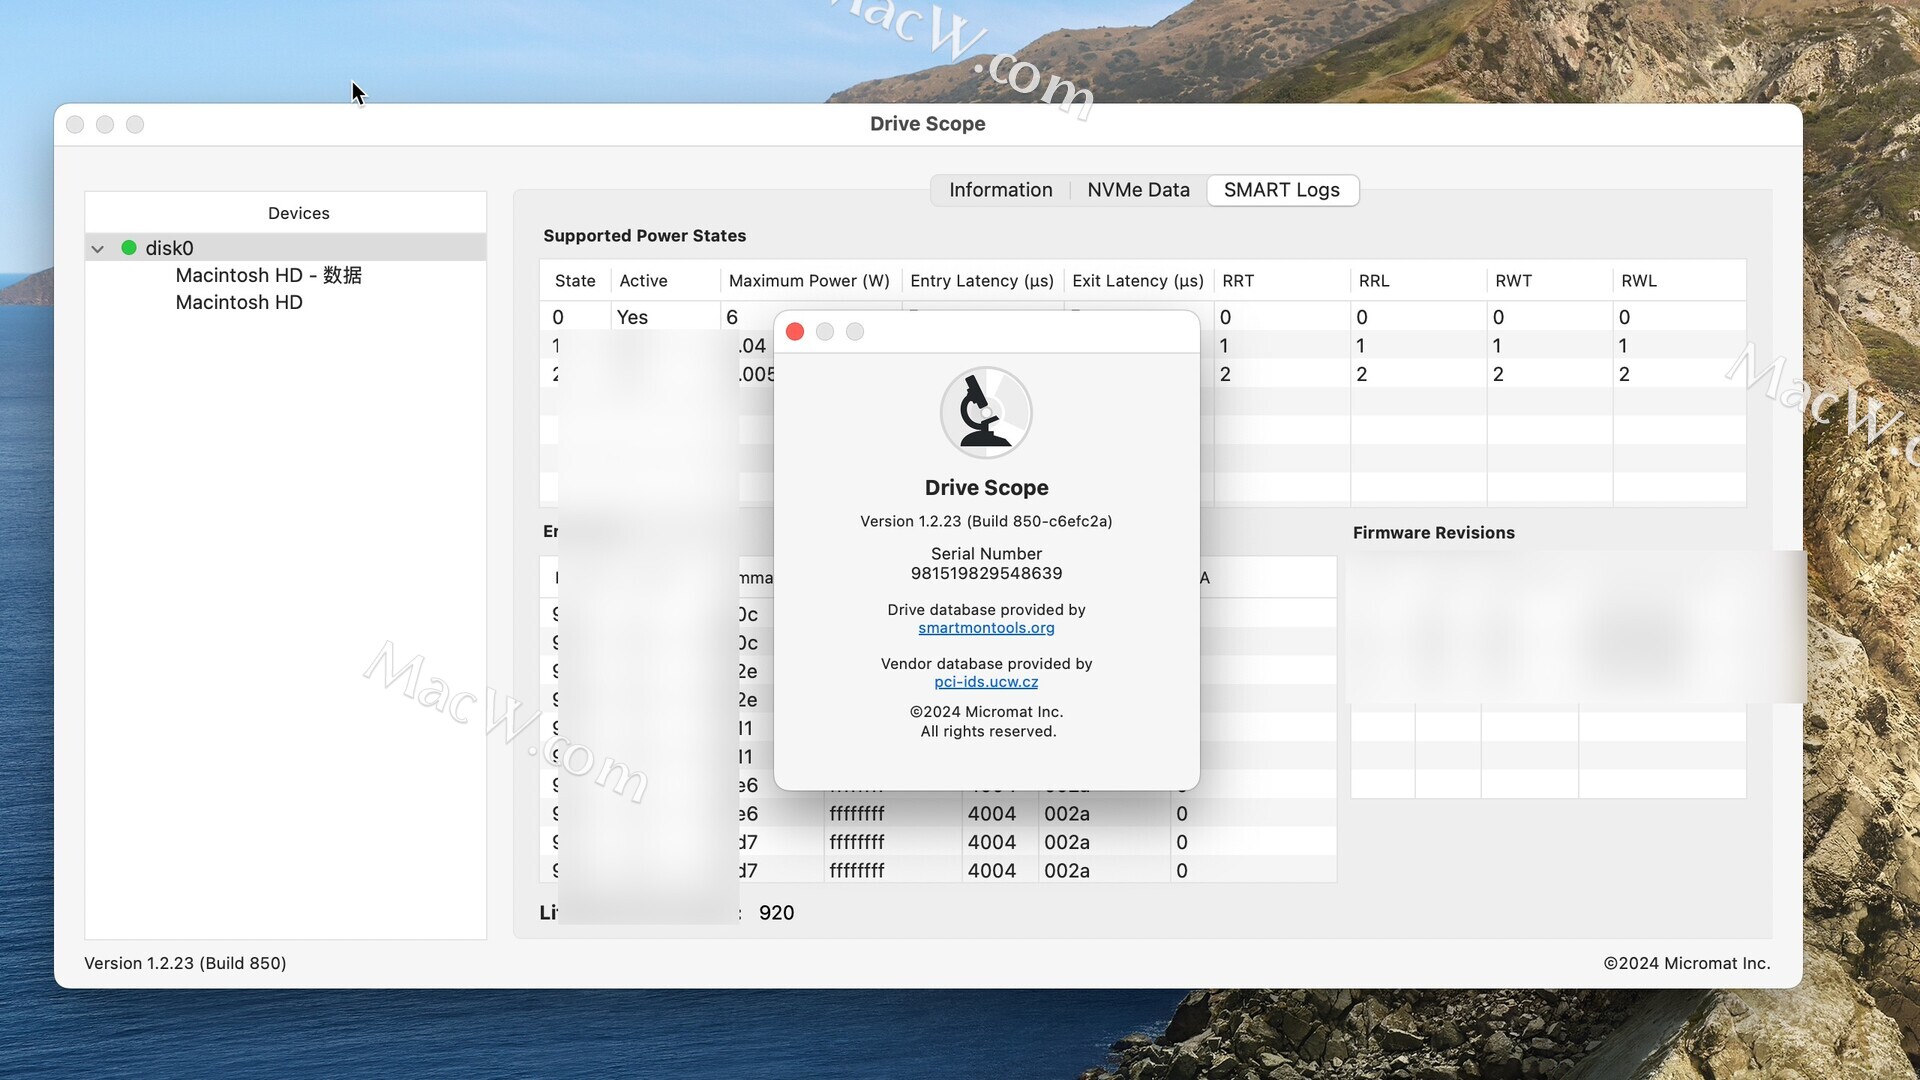
Task: Open the pci-ids.ucw.cz link
Action: click(x=986, y=682)
